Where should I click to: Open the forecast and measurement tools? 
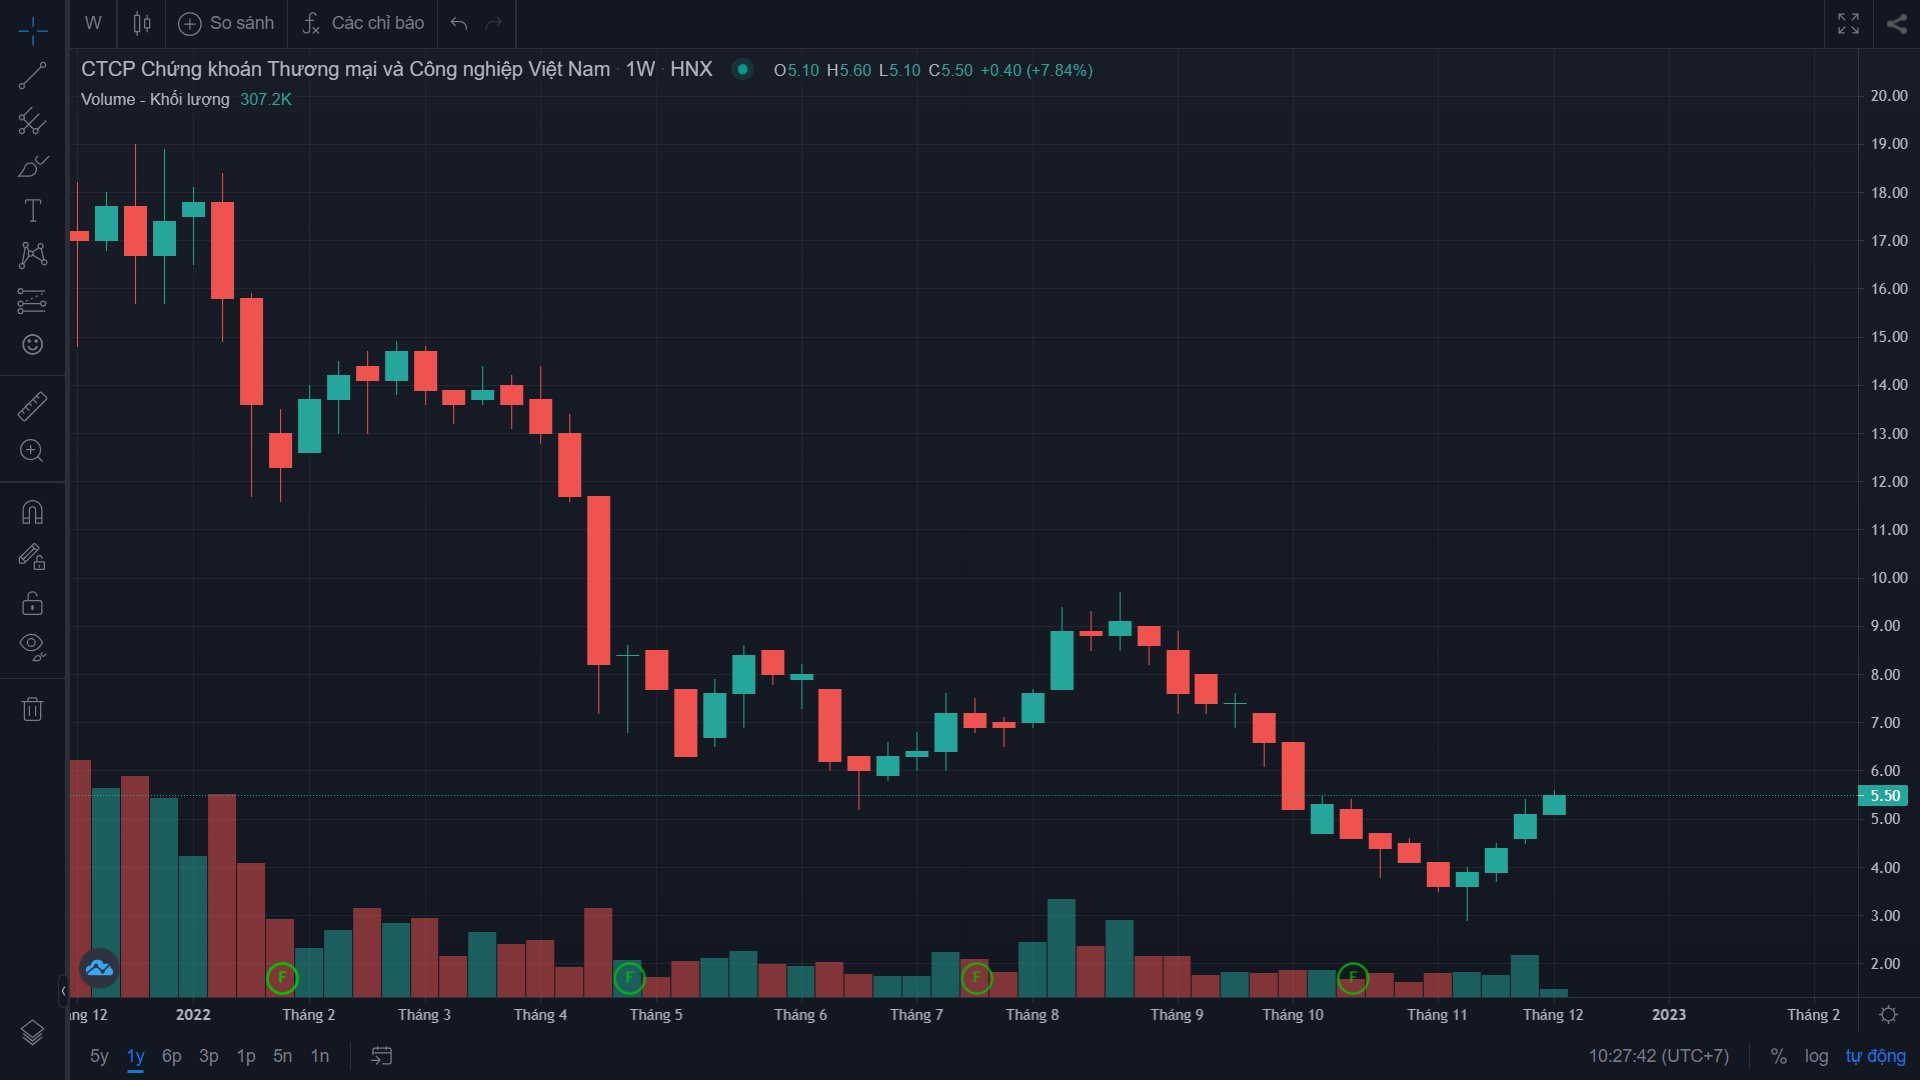[x=32, y=300]
